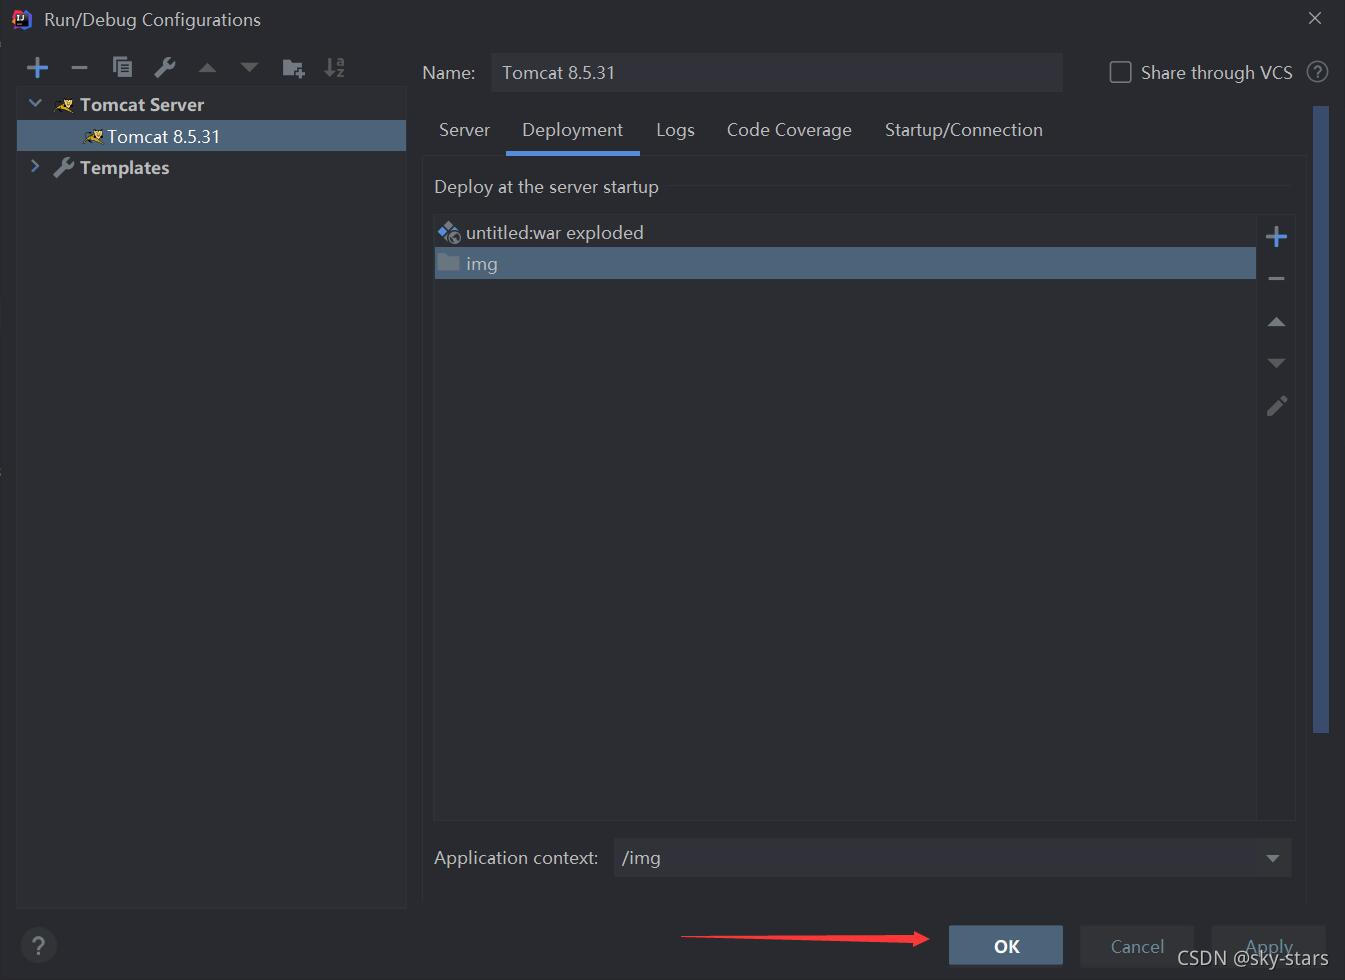The height and width of the screenshot is (980, 1345).
Task: Select Templates item in tree
Action: pyautogui.click(x=124, y=168)
